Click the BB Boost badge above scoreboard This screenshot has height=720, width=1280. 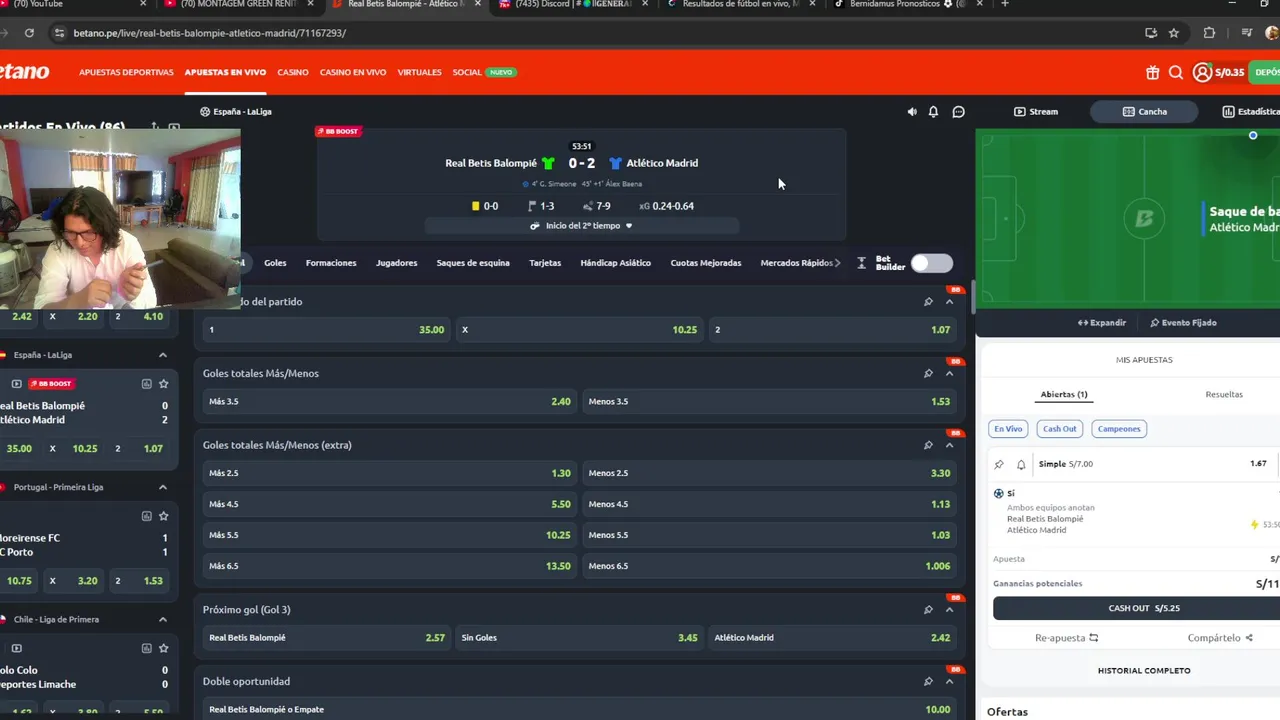[x=338, y=131]
